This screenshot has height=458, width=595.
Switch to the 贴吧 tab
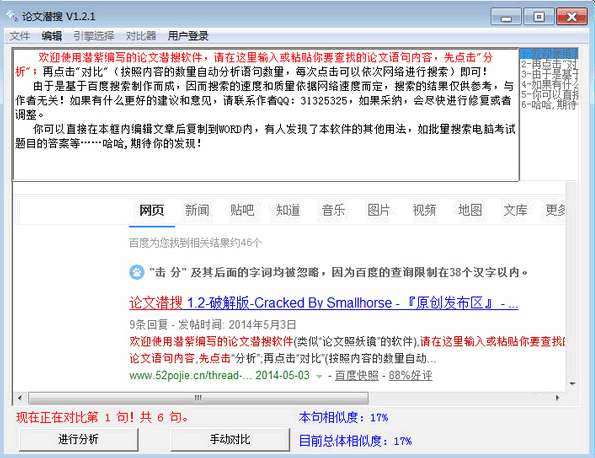[x=242, y=210]
